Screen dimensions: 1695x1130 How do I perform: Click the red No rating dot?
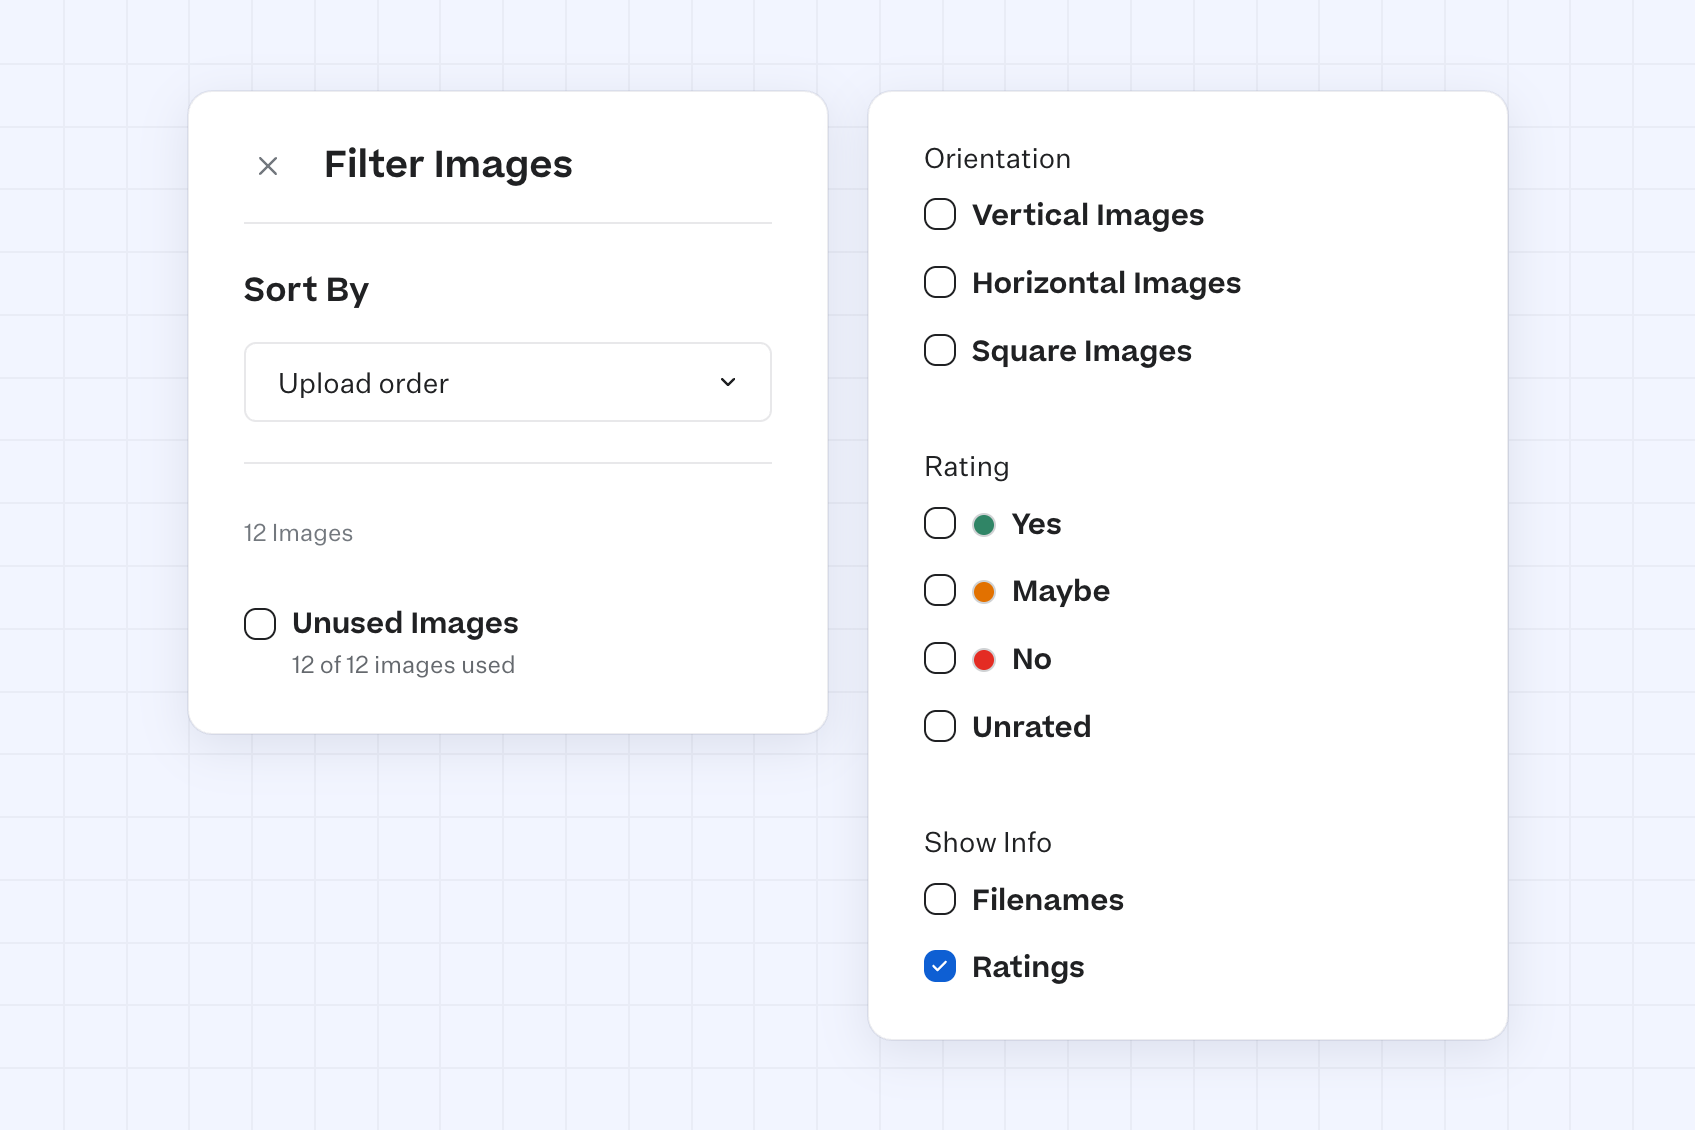(x=984, y=660)
